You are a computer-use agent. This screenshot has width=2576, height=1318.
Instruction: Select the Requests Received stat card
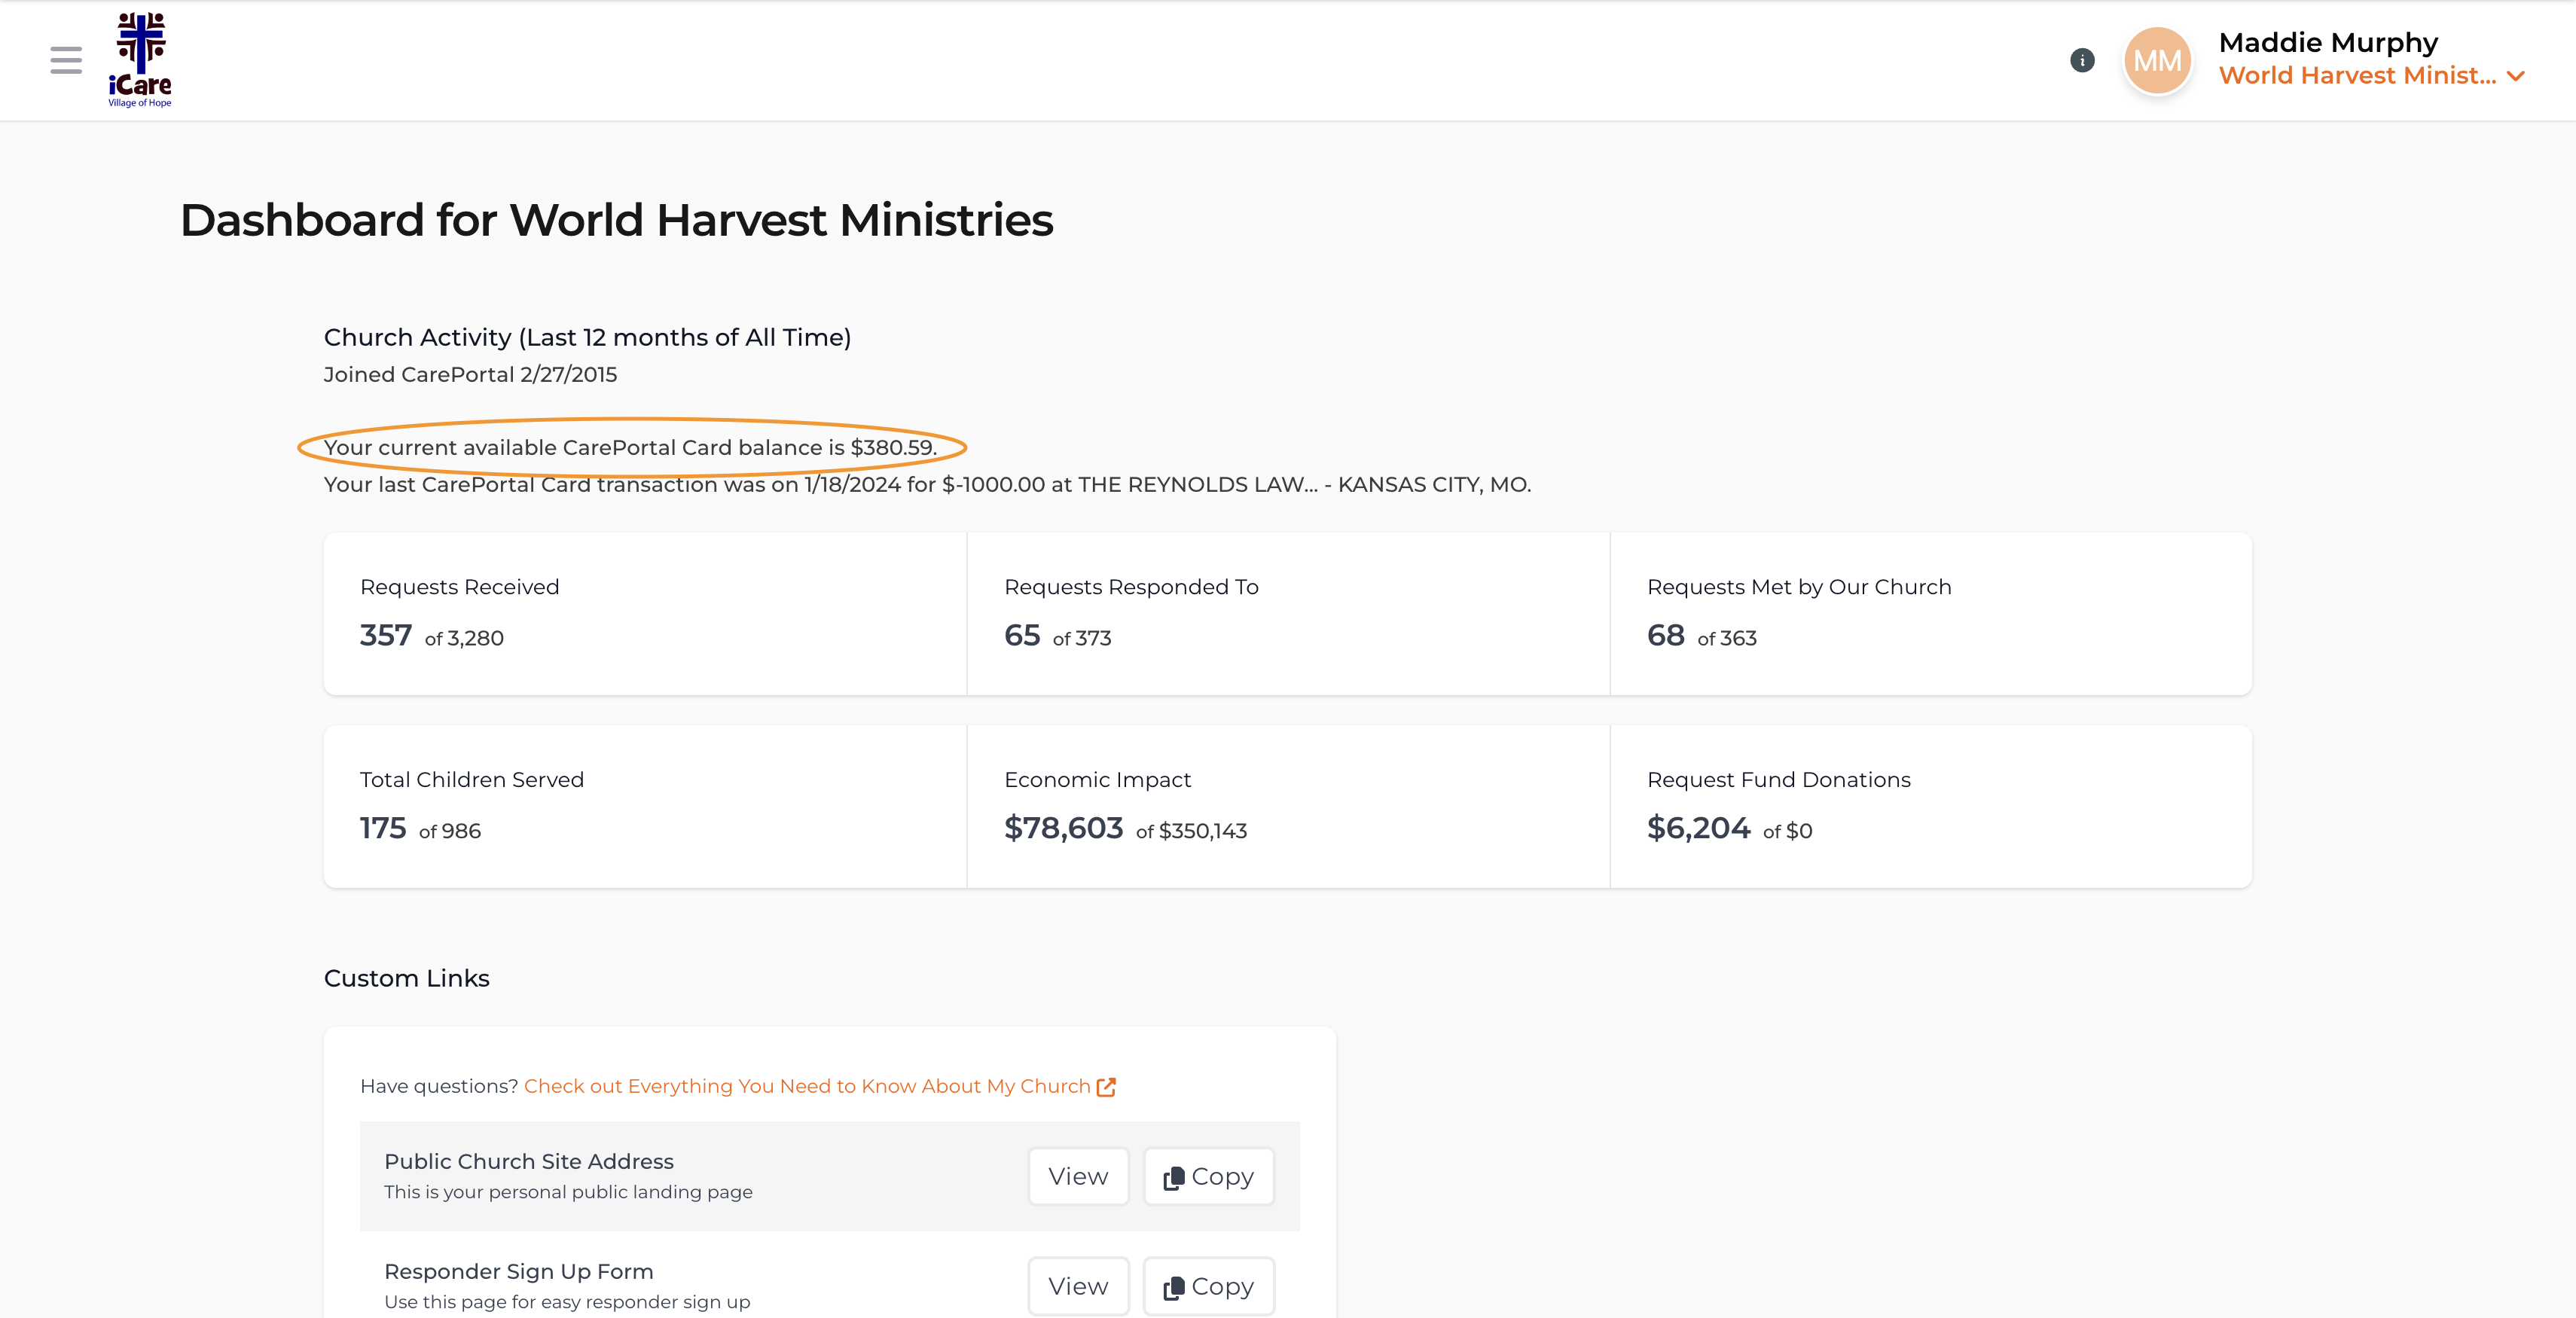[x=645, y=613]
